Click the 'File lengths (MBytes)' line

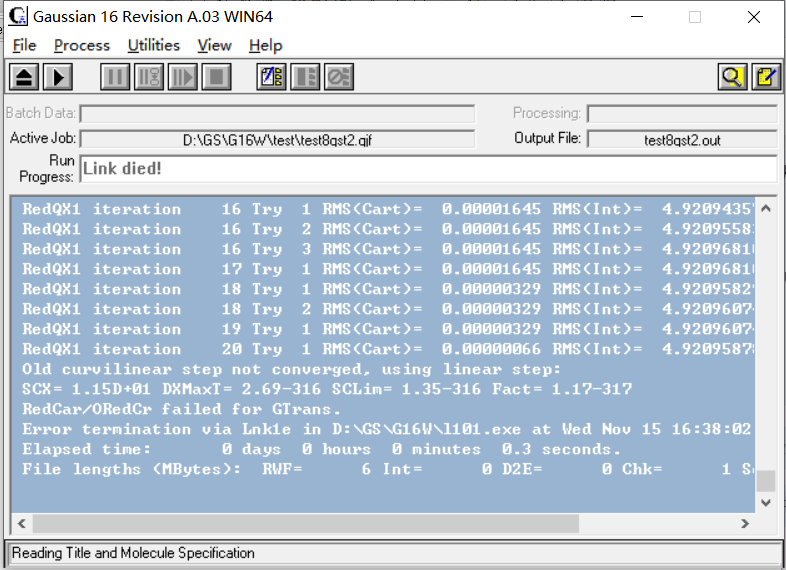387,469
